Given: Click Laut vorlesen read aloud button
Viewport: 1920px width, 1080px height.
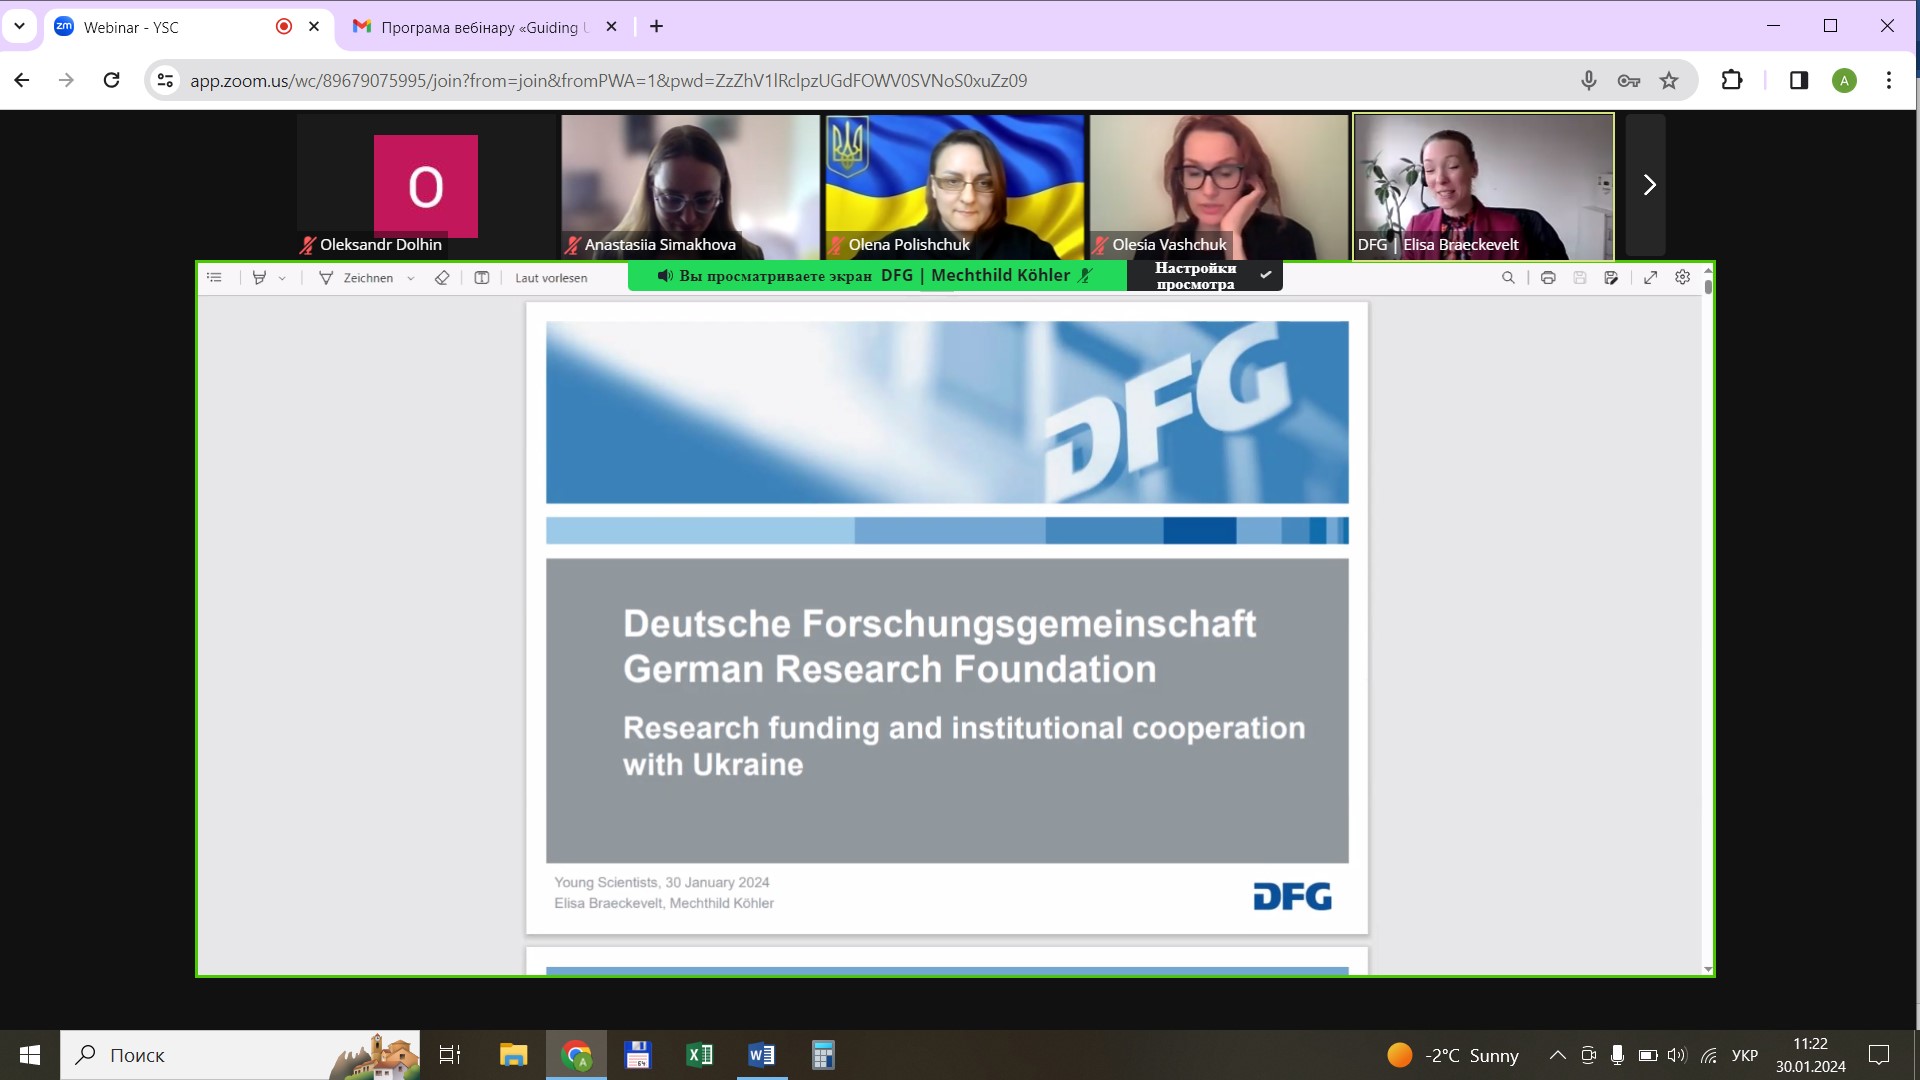Looking at the screenshot, I should (x=551, y=277).
